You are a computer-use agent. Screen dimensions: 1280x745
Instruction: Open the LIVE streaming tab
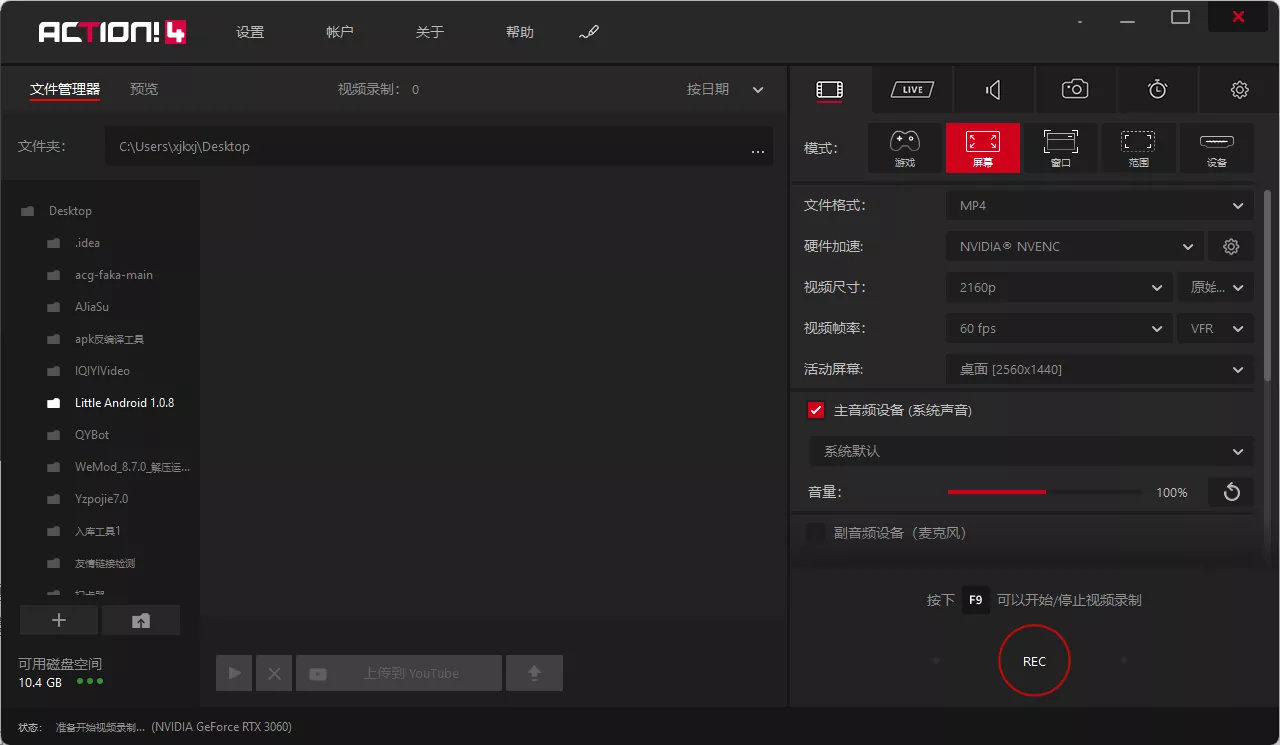pos(912,90)
